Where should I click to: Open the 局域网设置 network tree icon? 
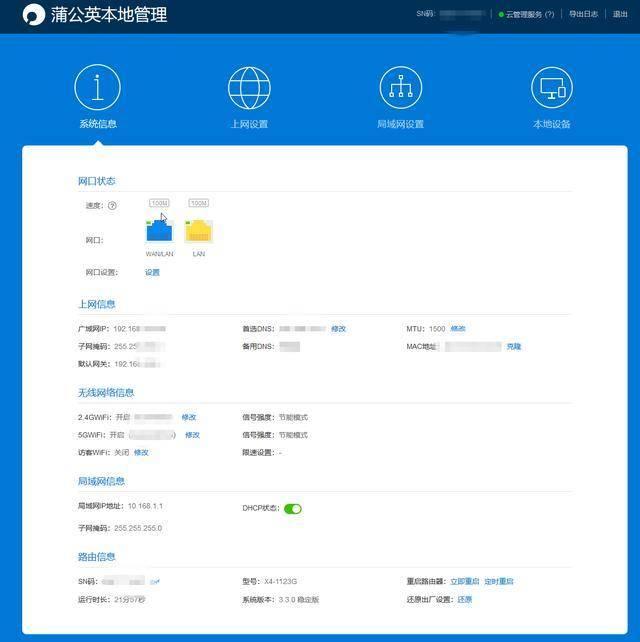coord(400,87)
